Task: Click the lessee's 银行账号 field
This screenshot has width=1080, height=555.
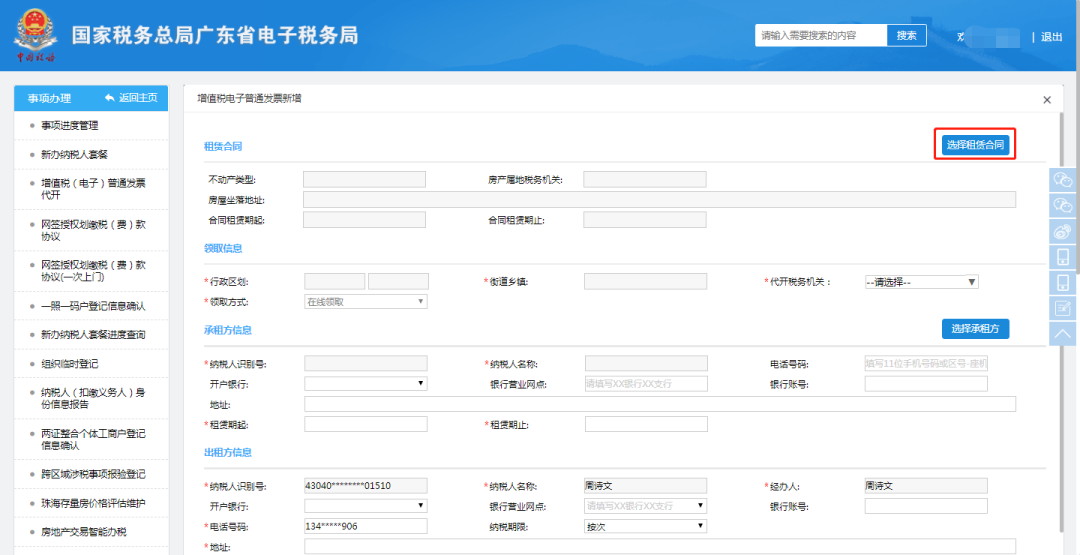Action: click(926, 384)
